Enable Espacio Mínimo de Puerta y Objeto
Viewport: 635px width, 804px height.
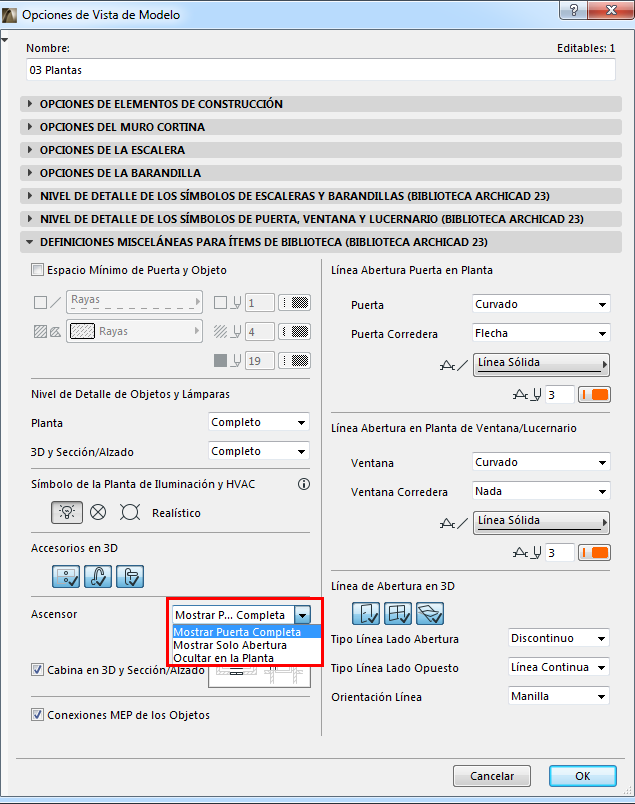tap(37, 270)
